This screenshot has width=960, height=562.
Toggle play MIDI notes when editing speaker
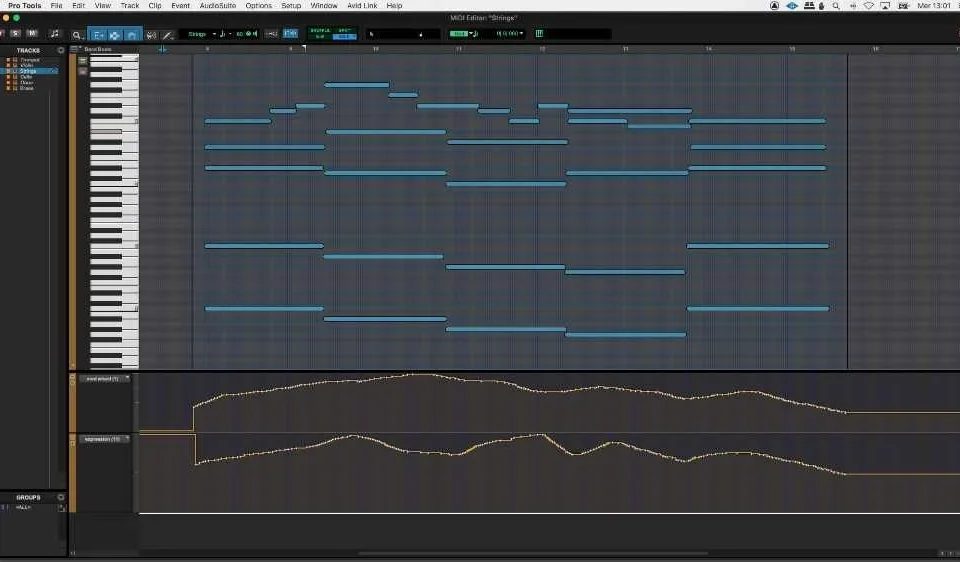[255, 34]
